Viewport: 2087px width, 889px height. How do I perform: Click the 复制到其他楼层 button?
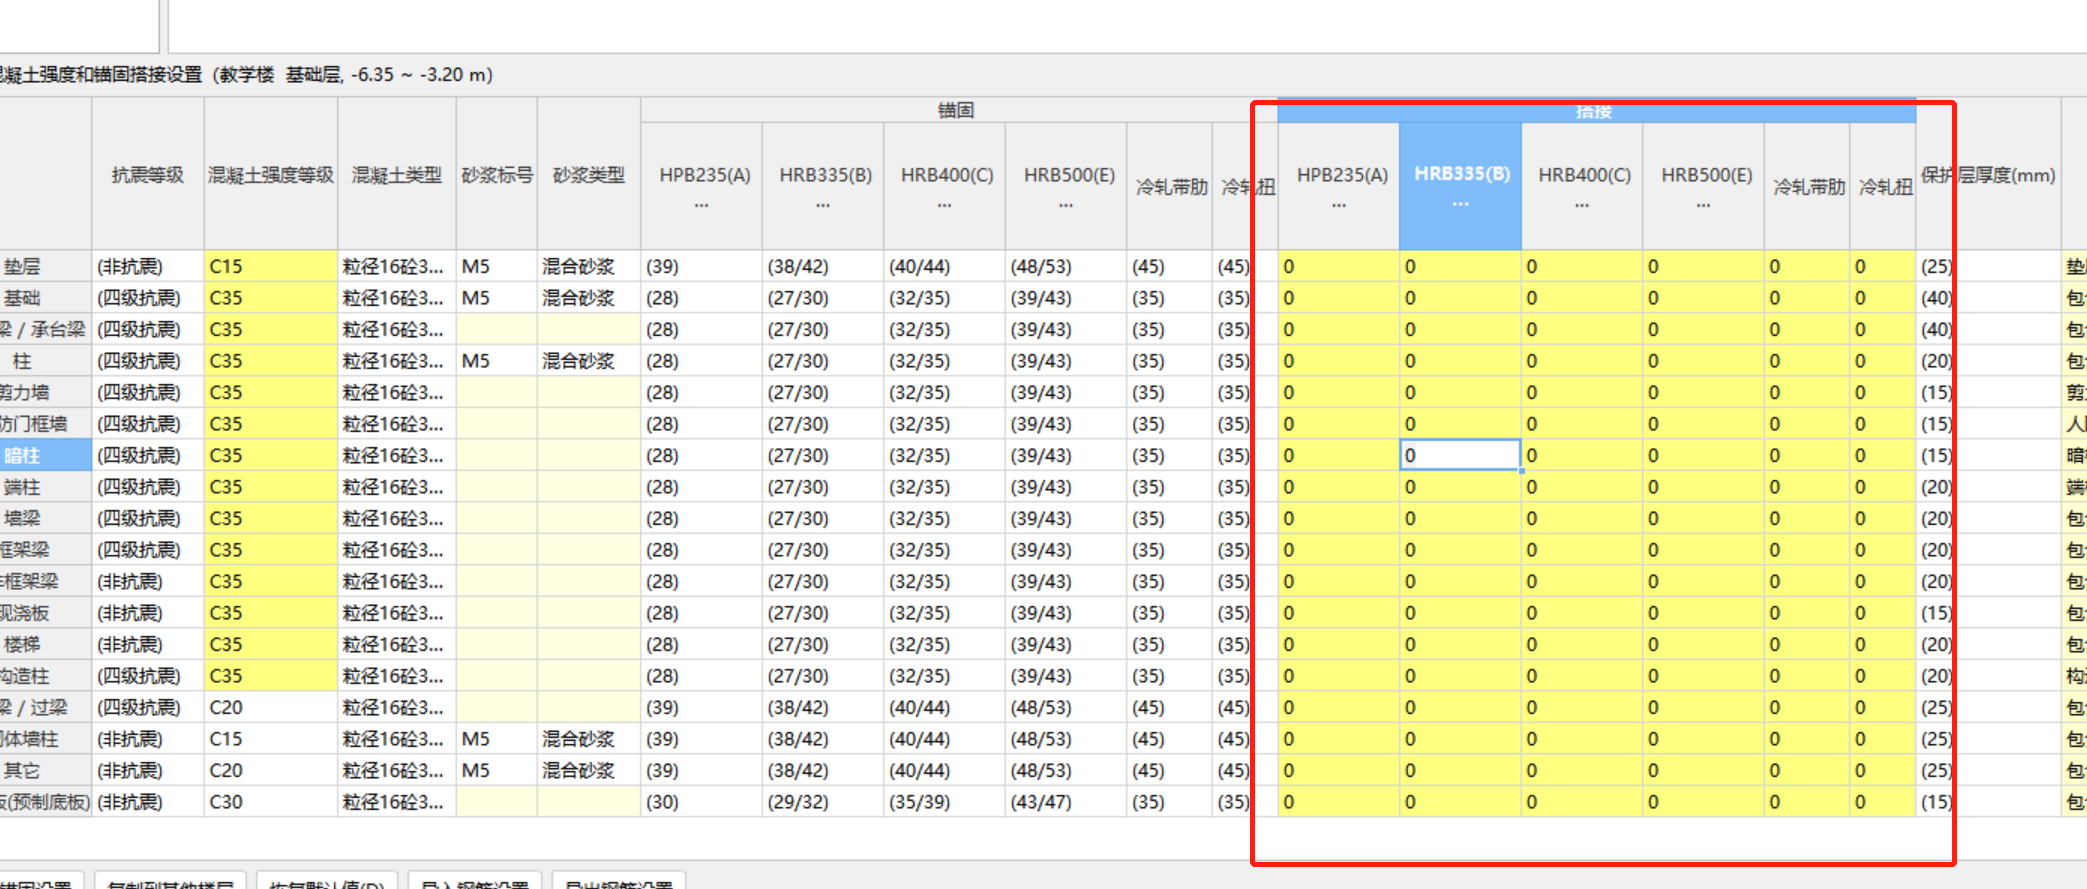pos(170,881)
